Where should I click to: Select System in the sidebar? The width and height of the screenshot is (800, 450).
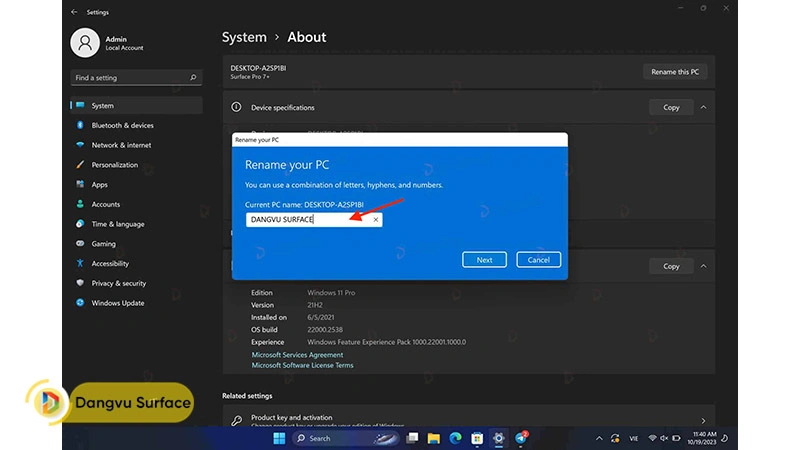[136, 106]
